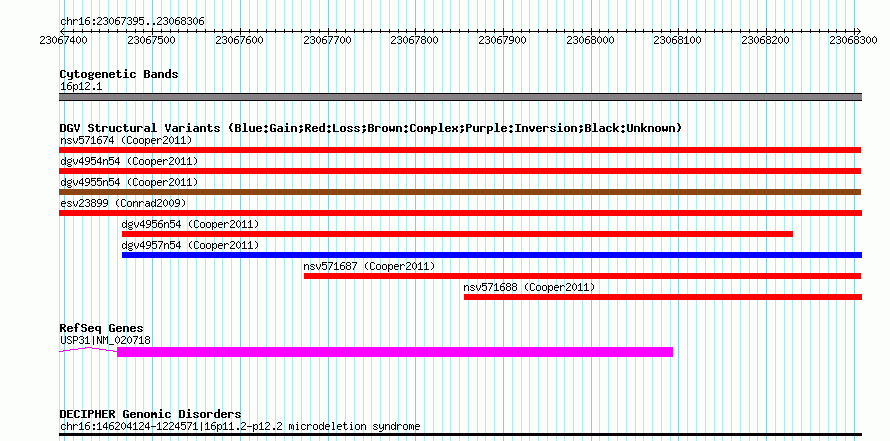Click the 16p12.1 band label
Viewport: 890px width, 441px height.
click(x=81, y=87)
